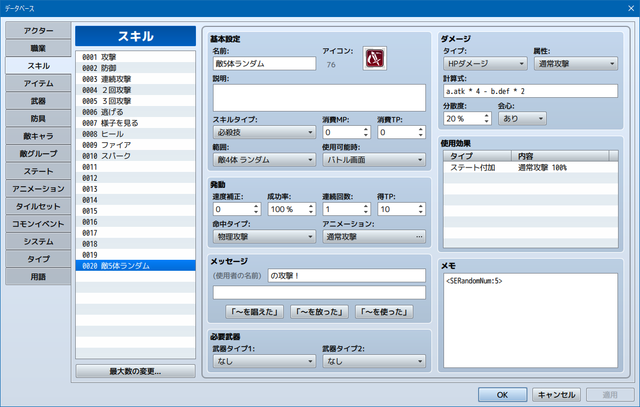
Task: Click the second message line field
Action: click(x=319, y=293)
